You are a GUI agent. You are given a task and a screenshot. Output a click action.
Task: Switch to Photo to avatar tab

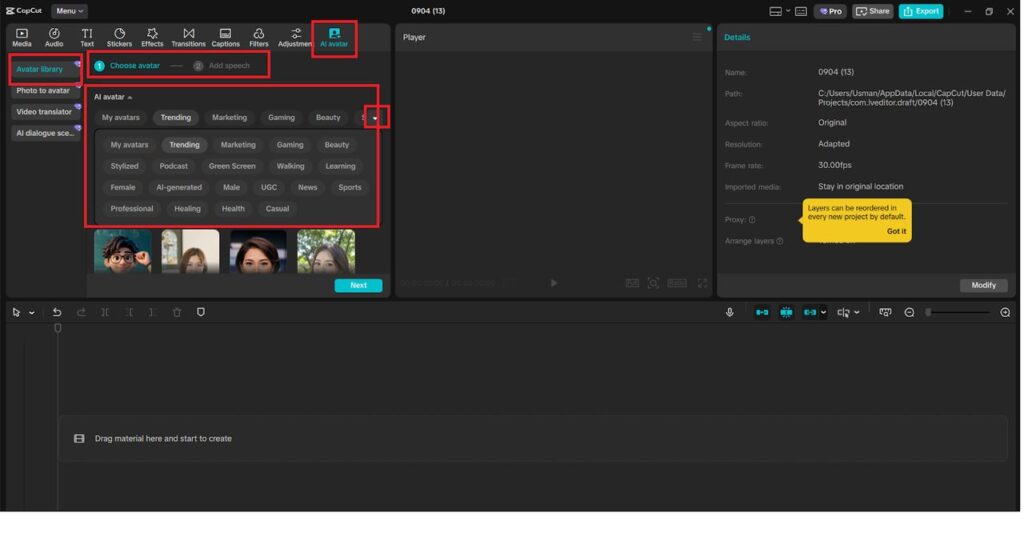coord(44,91)
